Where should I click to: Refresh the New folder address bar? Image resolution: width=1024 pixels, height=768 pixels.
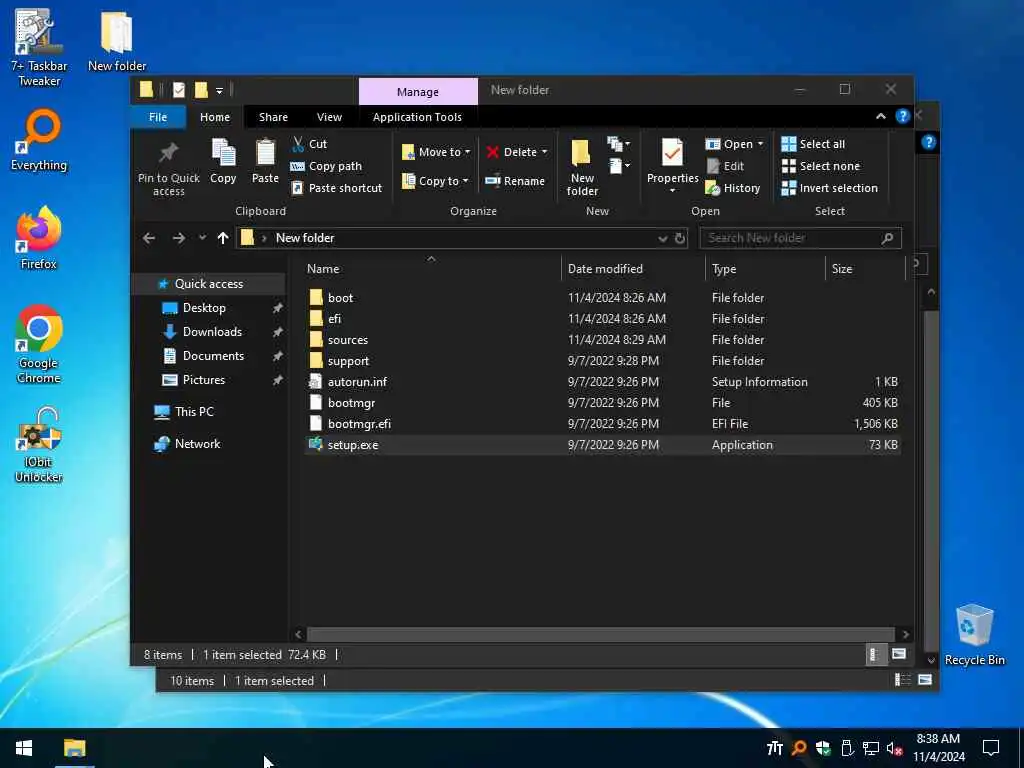pos(680,238)
